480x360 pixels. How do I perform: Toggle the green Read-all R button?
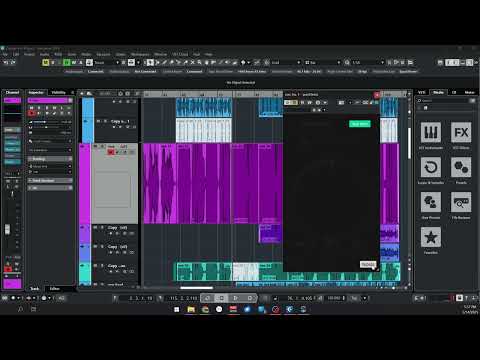point(67,62)
